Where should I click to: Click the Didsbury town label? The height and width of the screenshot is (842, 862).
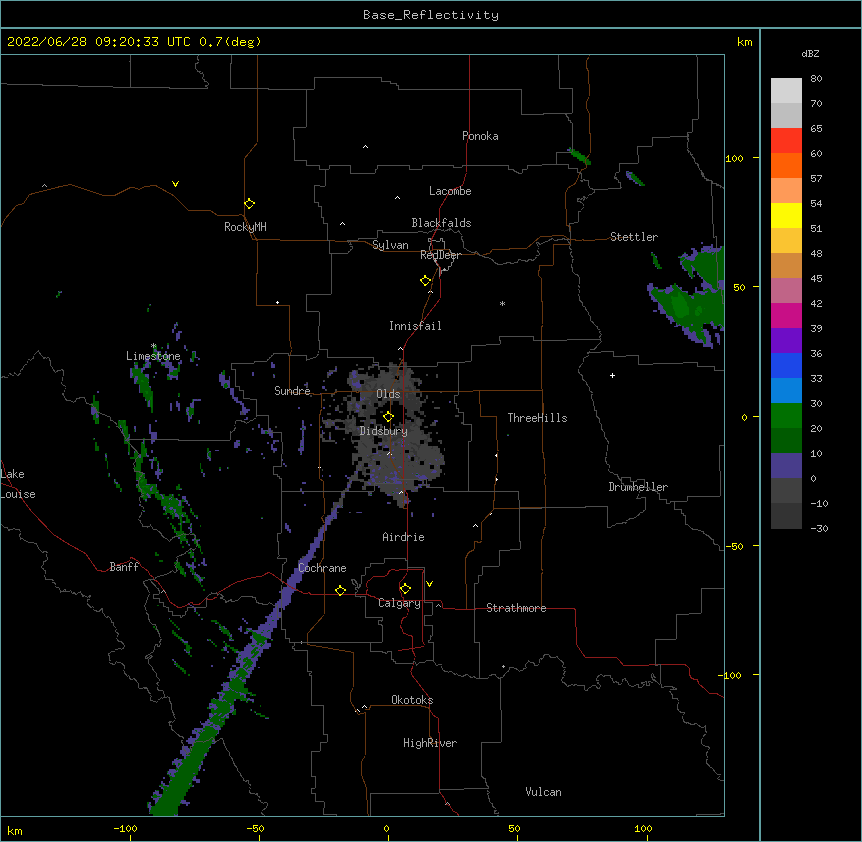click(x=384, y=431)
